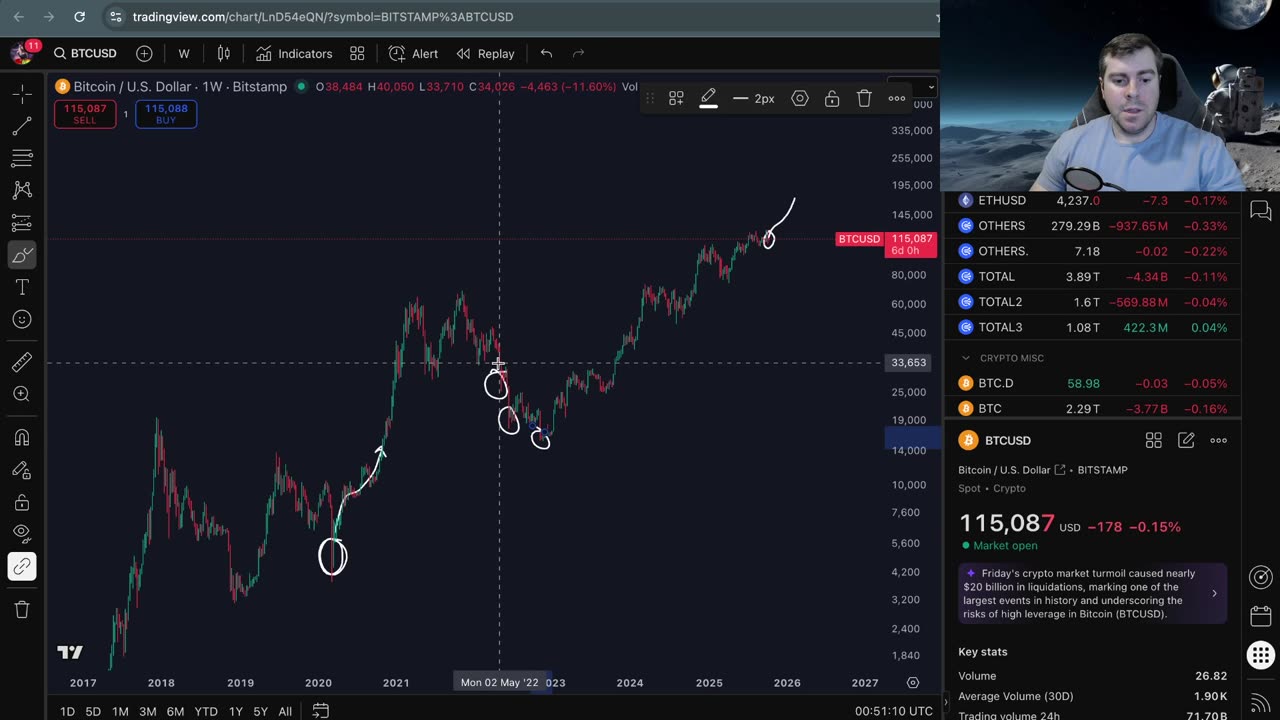Screen dimensions: 1280x720
Task: Select the ruler measure tool
Action: pyautogui.click(x=22, y=362)
